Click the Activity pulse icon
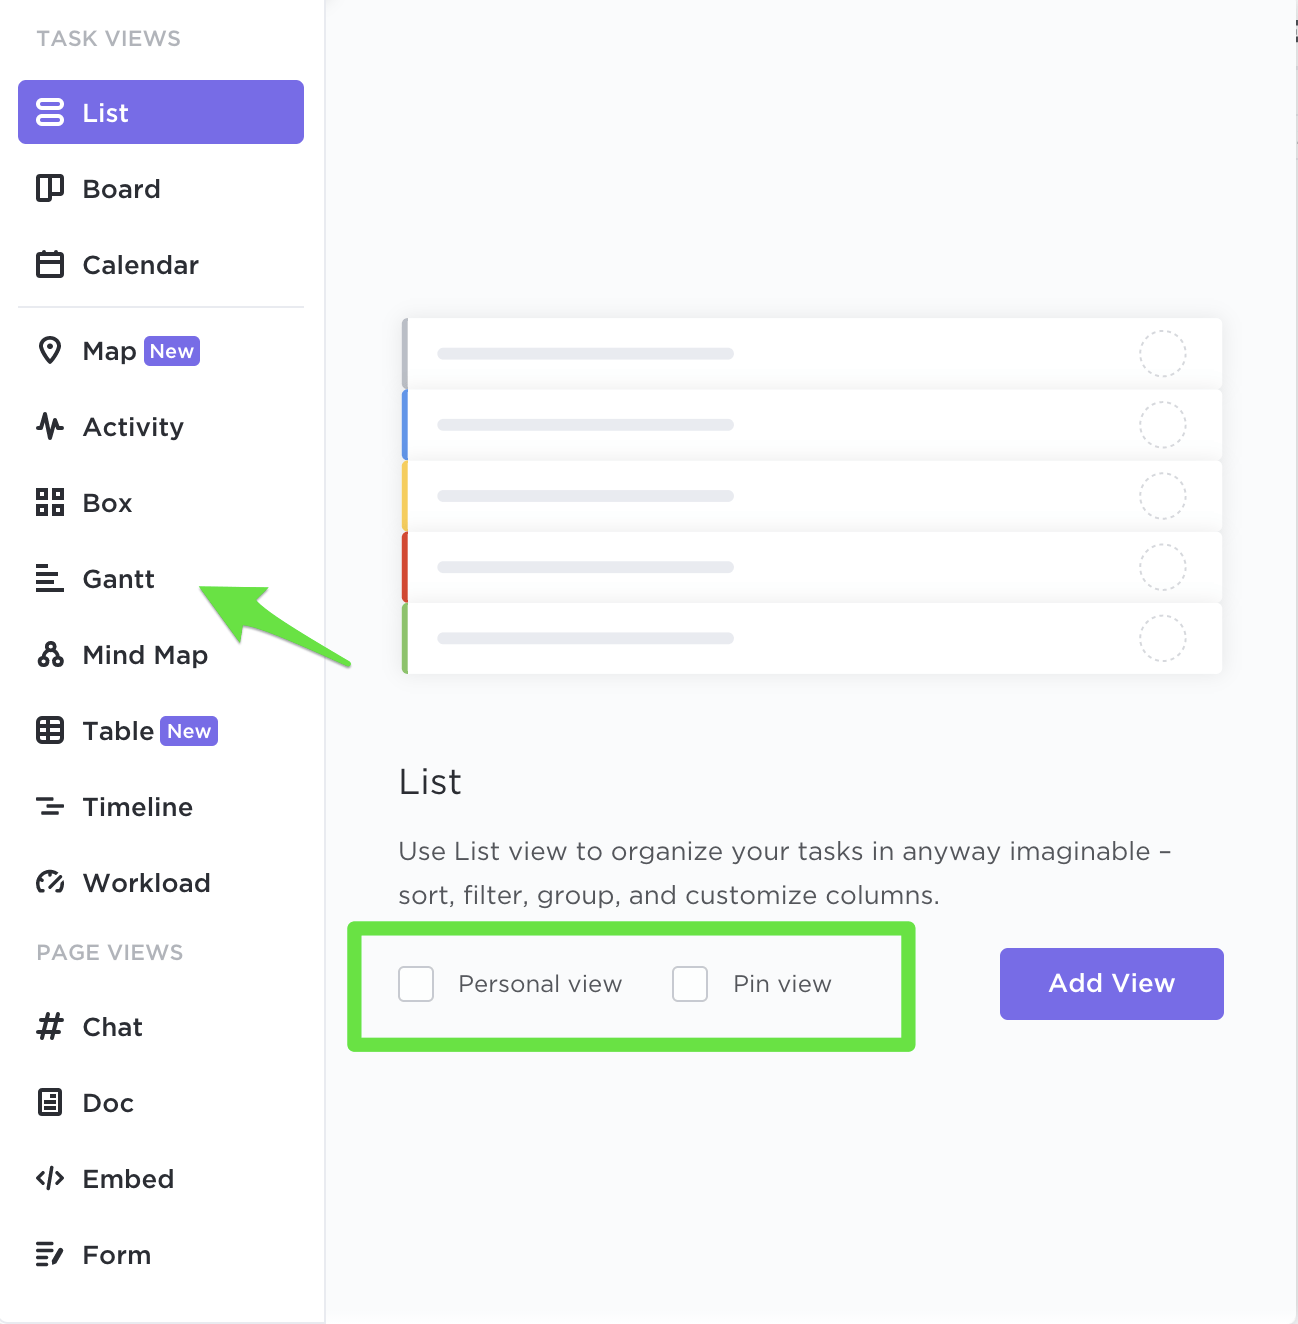Image resolution: width=1298 pixels, height=1324 pixels. tap(50, 427)
